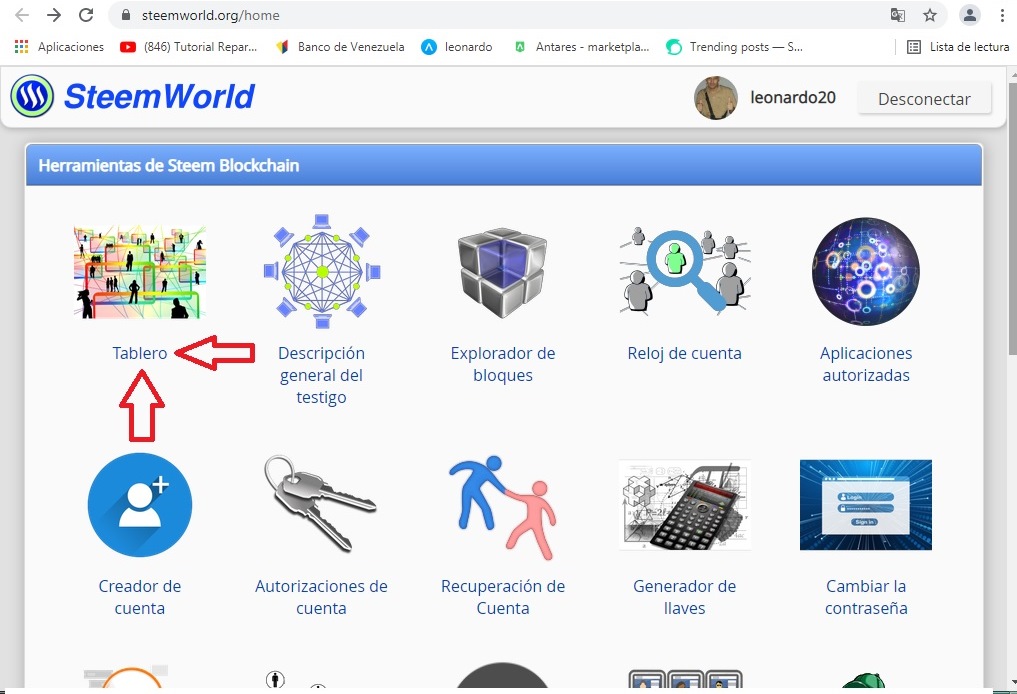Image resolution: width=1017 pixels, height=694 pixels.
Task: Click the SteemWorld title text
Action: tap(160, 97)
